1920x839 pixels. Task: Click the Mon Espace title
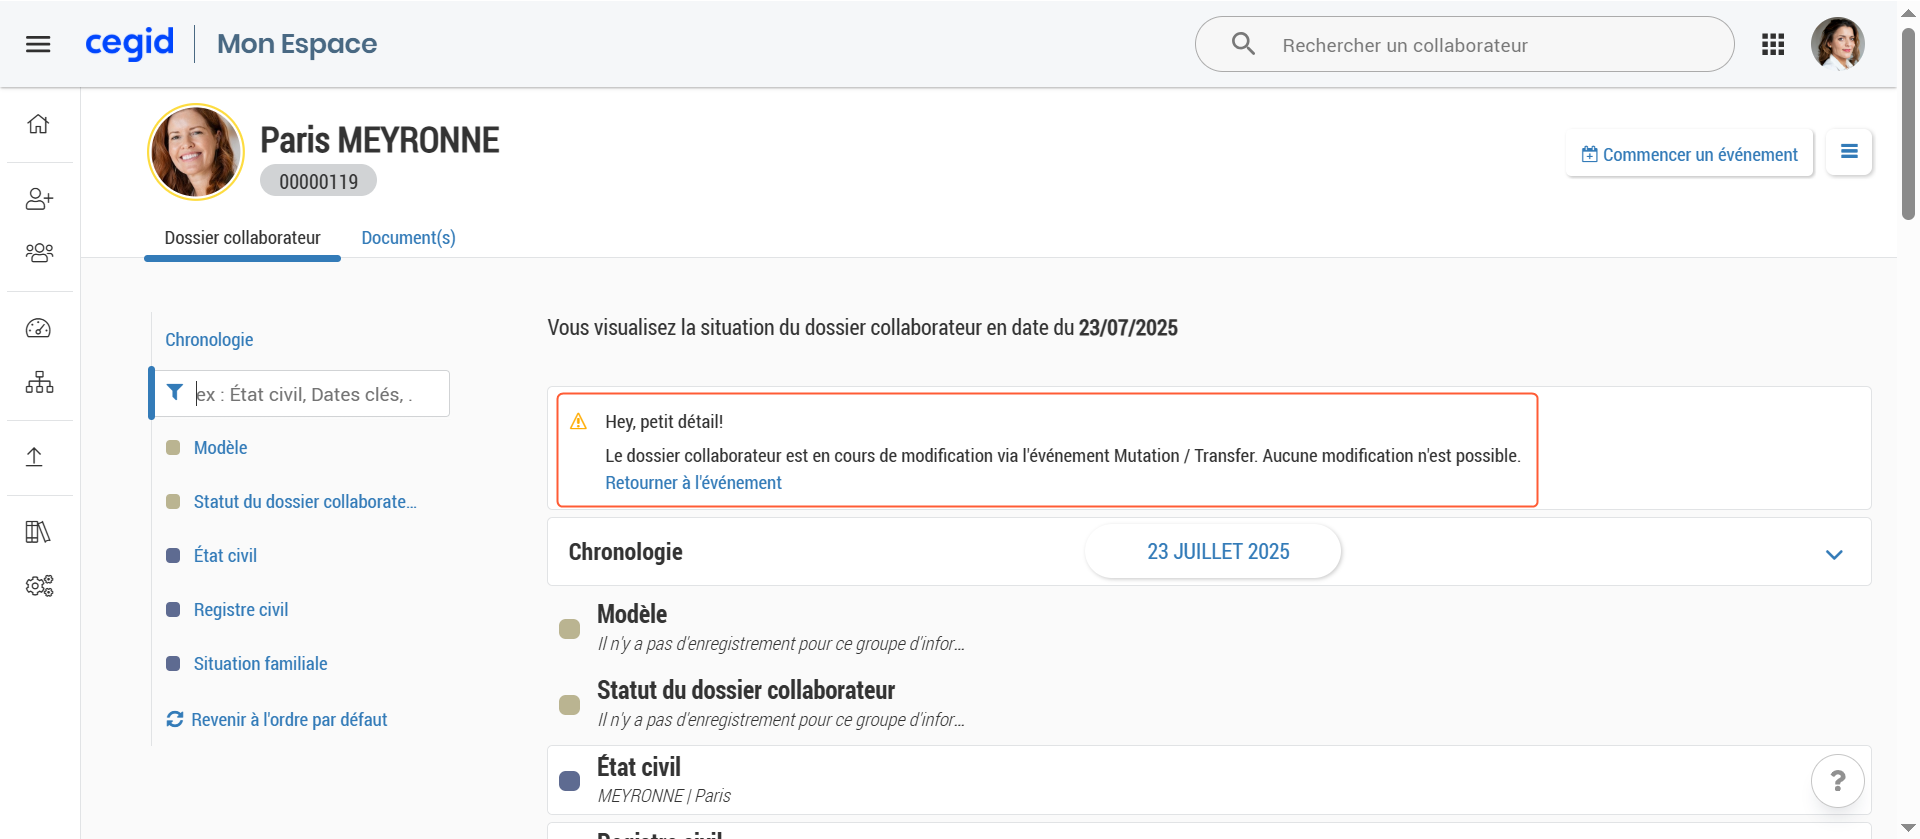pyautogui.click(x=297, y=44)
